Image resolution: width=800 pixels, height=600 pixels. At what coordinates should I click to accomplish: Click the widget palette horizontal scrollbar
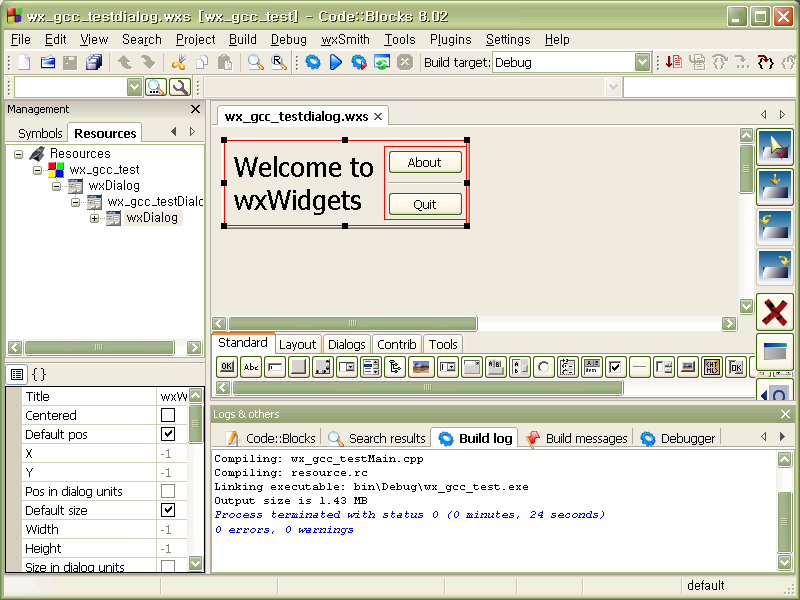pyautogui.click(x=428, y=387)
